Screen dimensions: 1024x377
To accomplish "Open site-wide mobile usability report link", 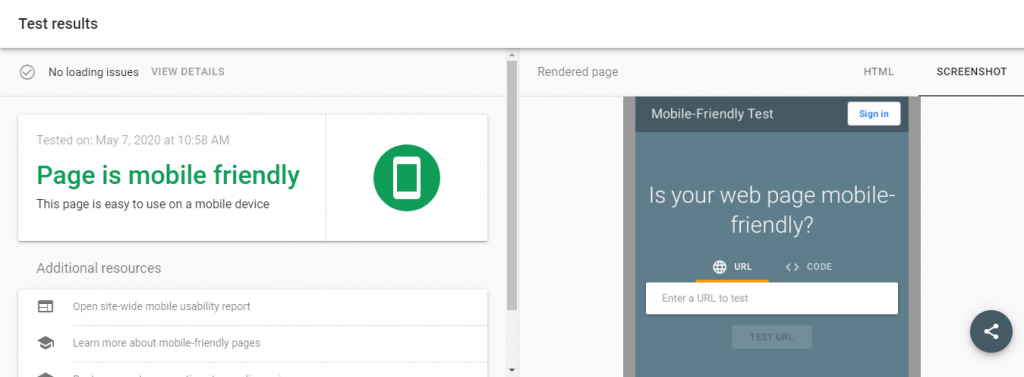I will [161, 306].
